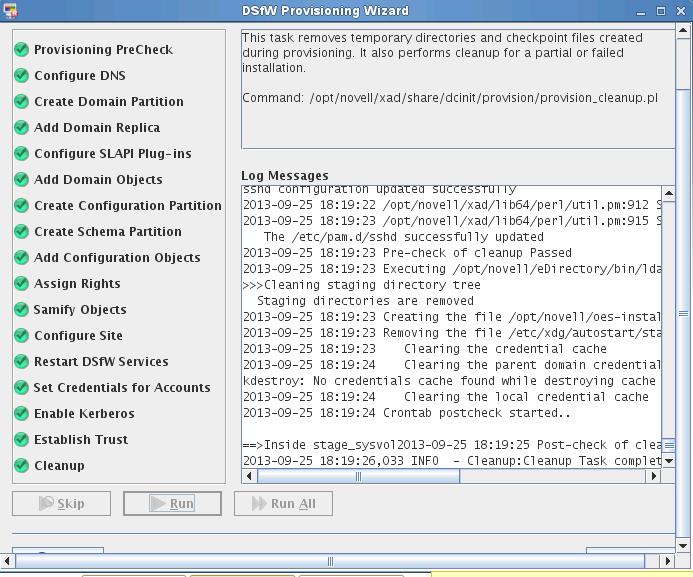Maximize the DSfW Provisioning Wizard window

coord(661,11)
